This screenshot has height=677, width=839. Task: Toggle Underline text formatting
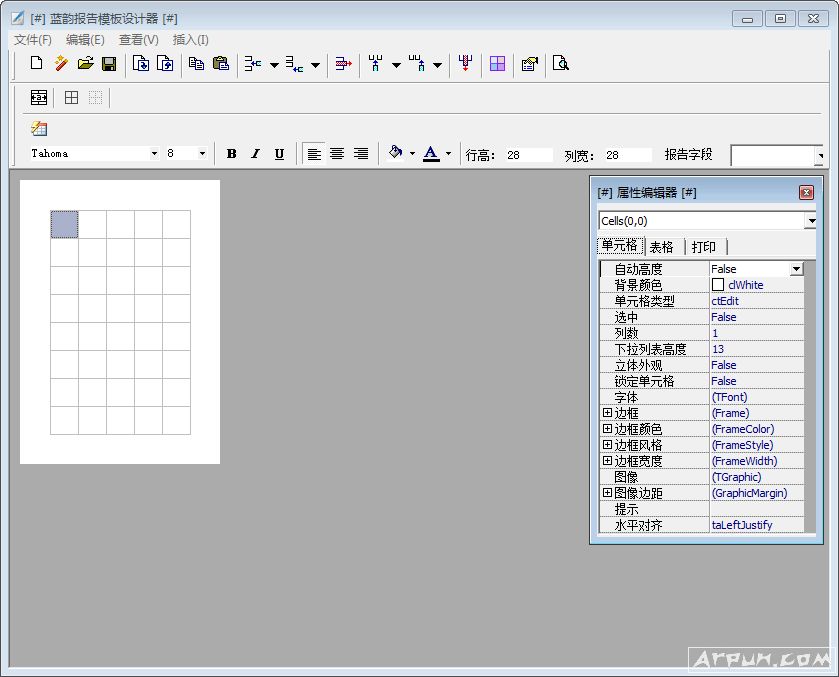pyautogui.click(x=279, y=154)
